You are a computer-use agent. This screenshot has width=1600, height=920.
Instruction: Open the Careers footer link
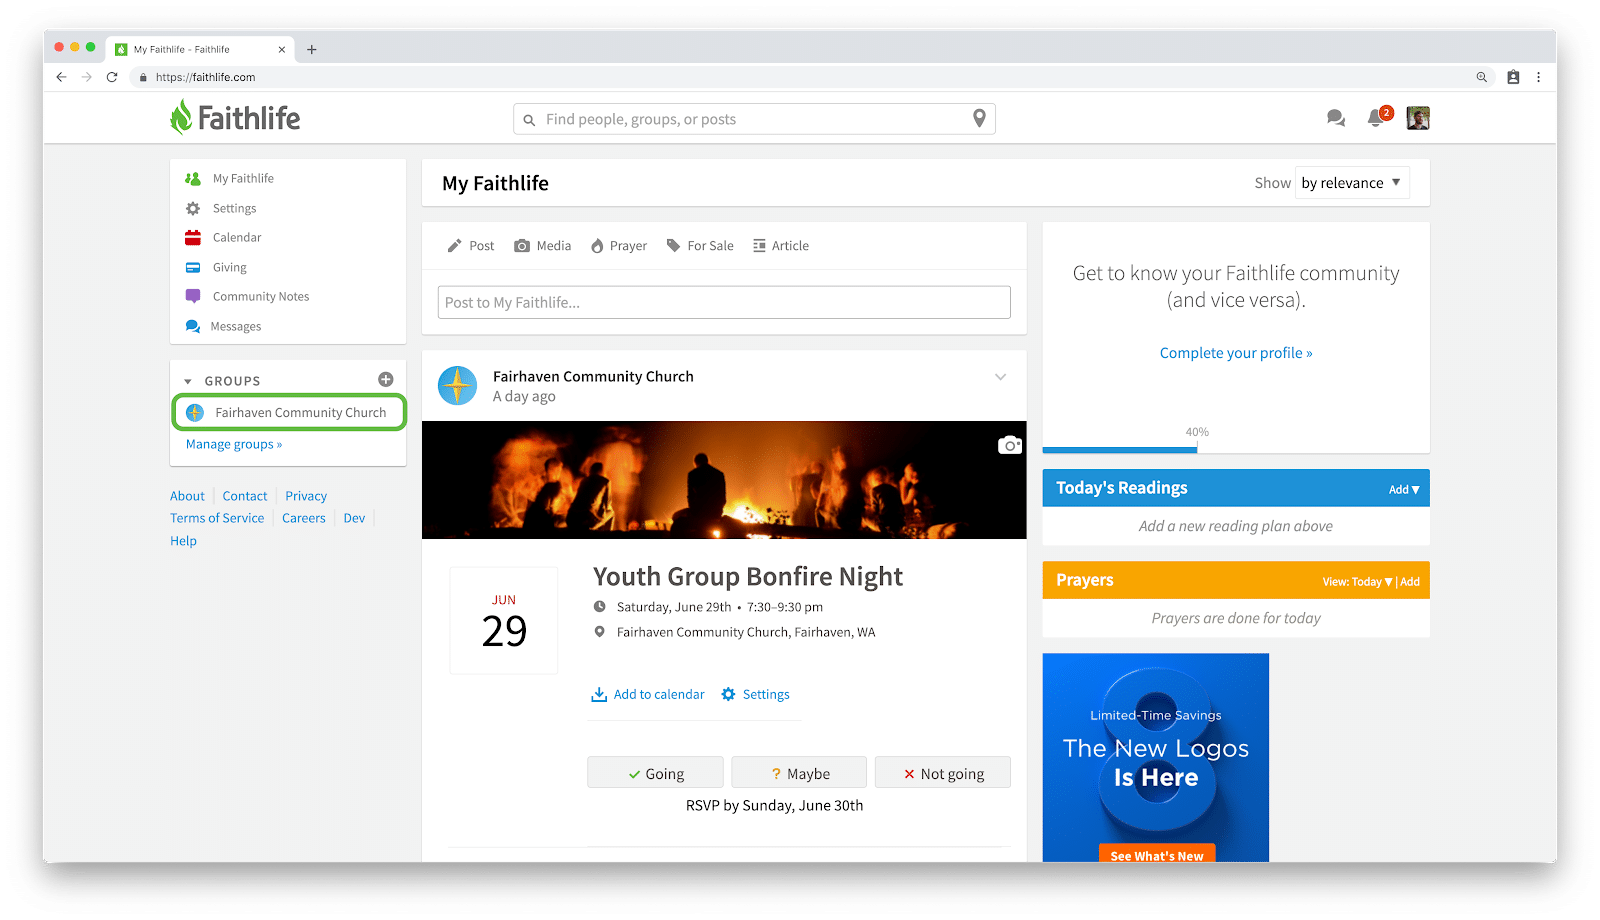click(304, 518)
